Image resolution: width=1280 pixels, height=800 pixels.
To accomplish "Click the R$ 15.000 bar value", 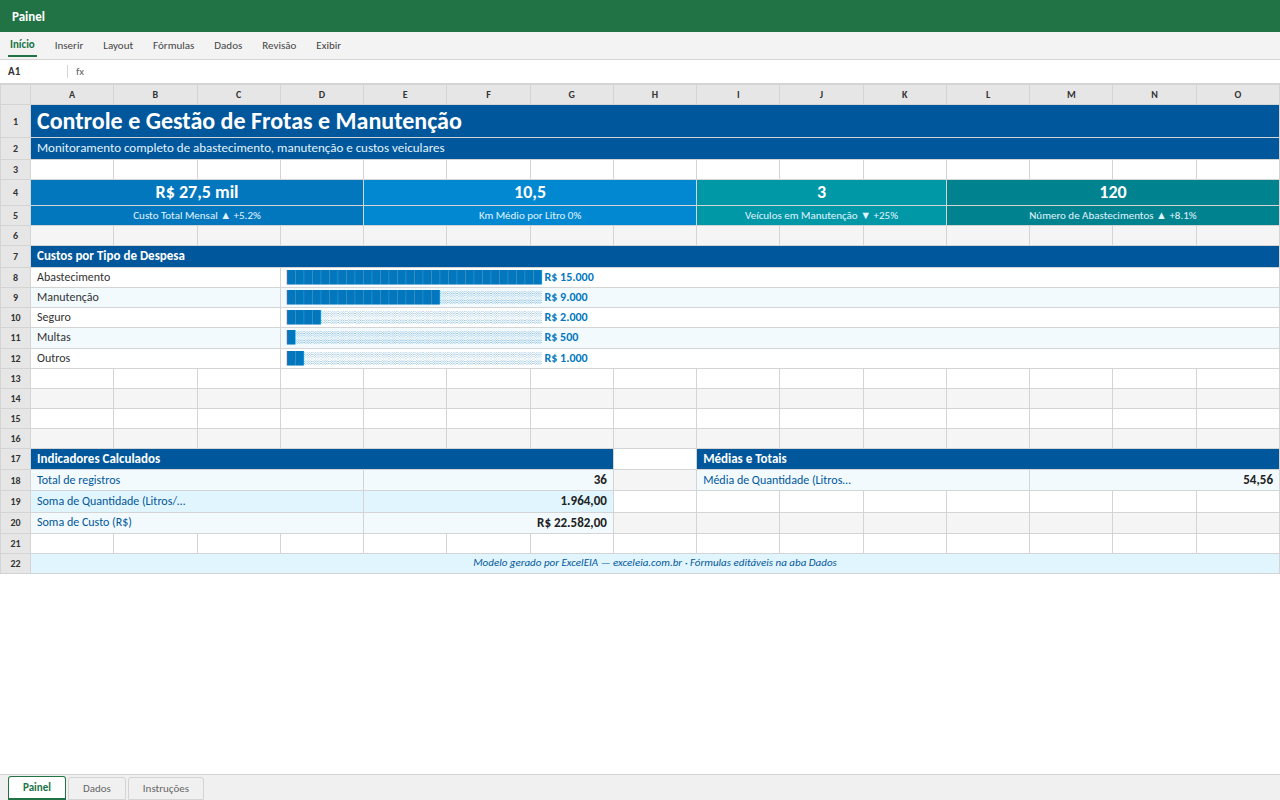I will [x=569, y=278].
